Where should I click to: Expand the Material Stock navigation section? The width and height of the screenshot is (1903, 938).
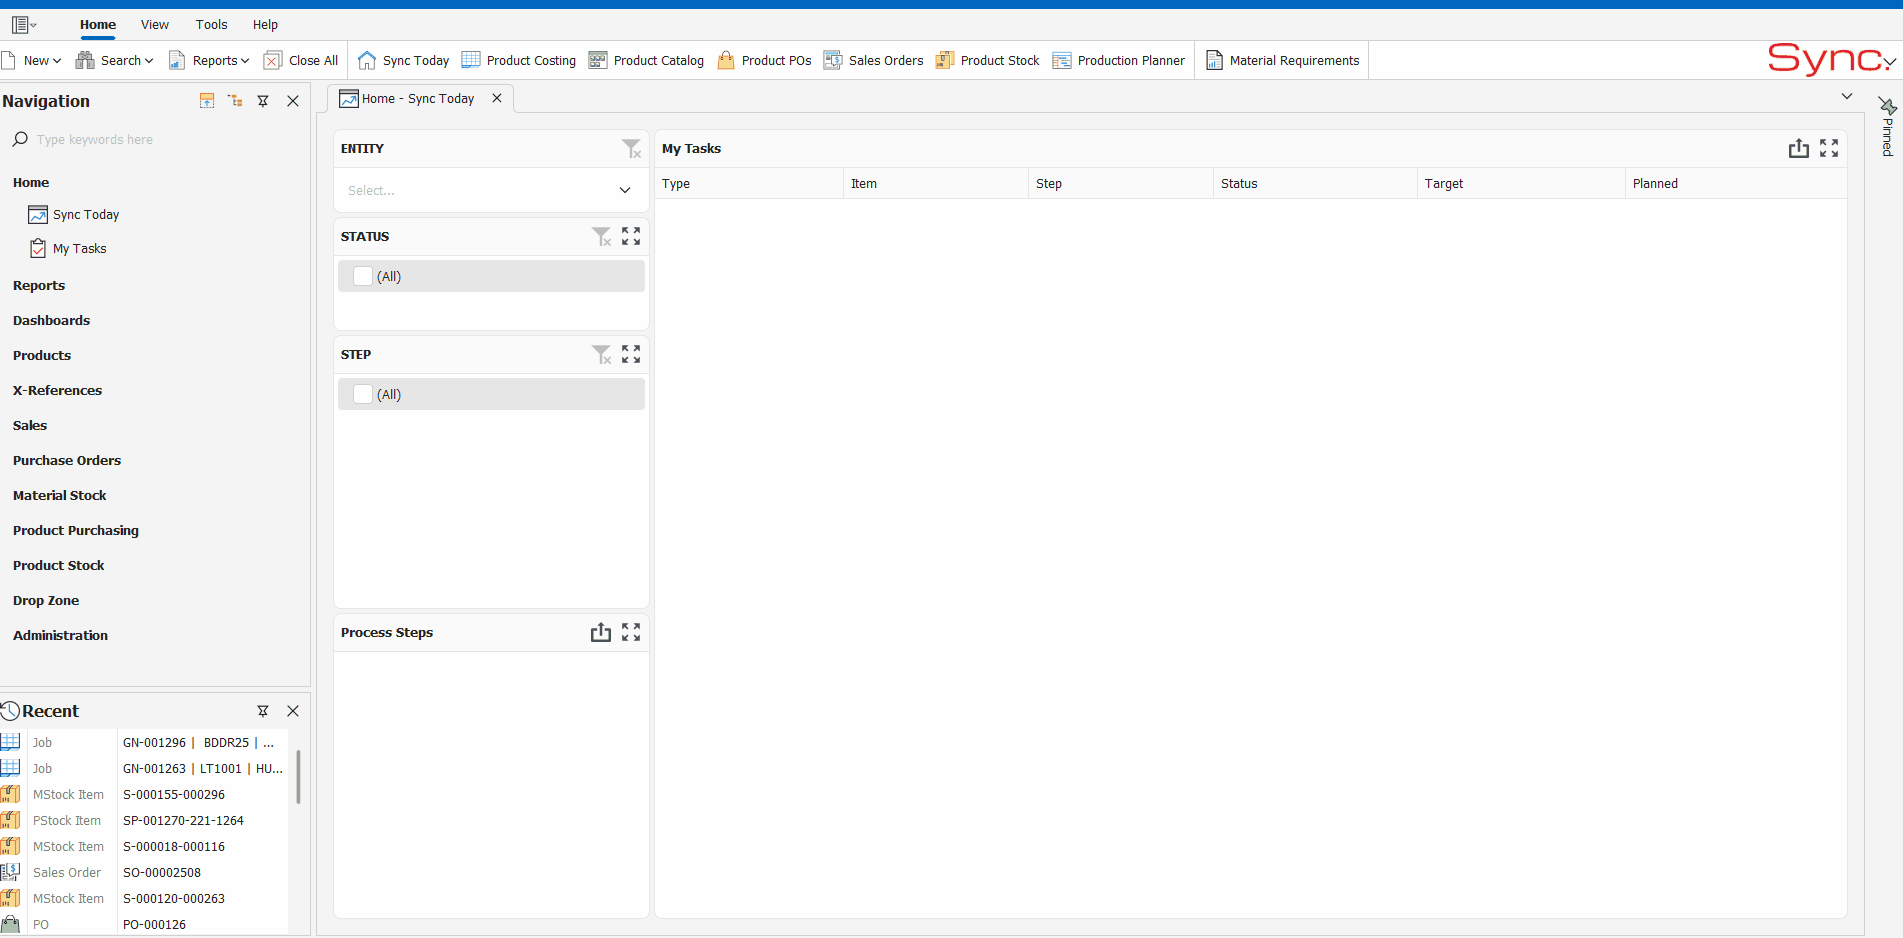[x=60, y=496]
